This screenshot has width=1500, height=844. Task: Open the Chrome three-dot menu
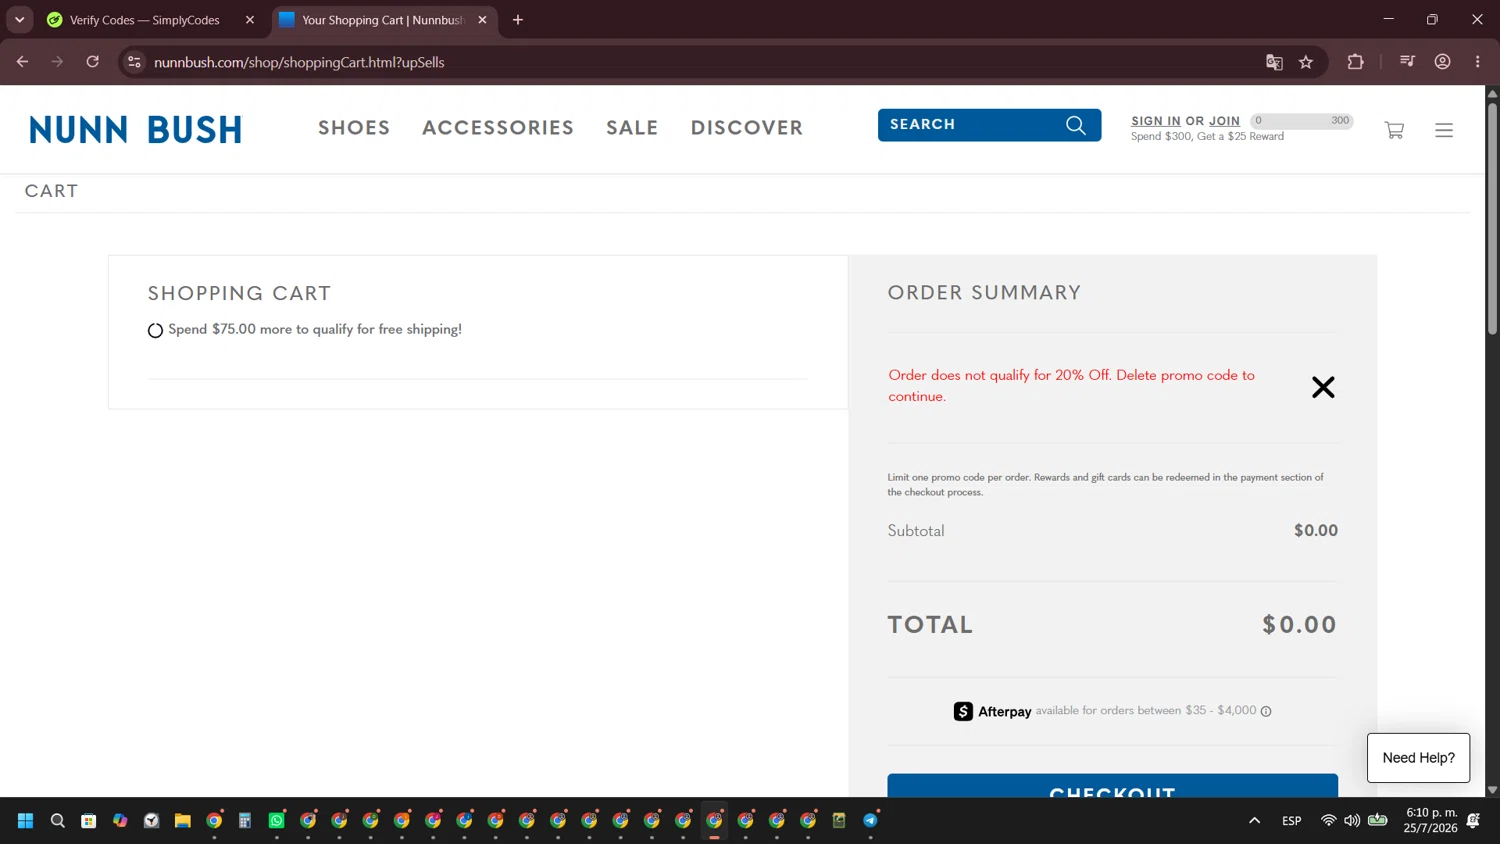(x=1478, y=62)
